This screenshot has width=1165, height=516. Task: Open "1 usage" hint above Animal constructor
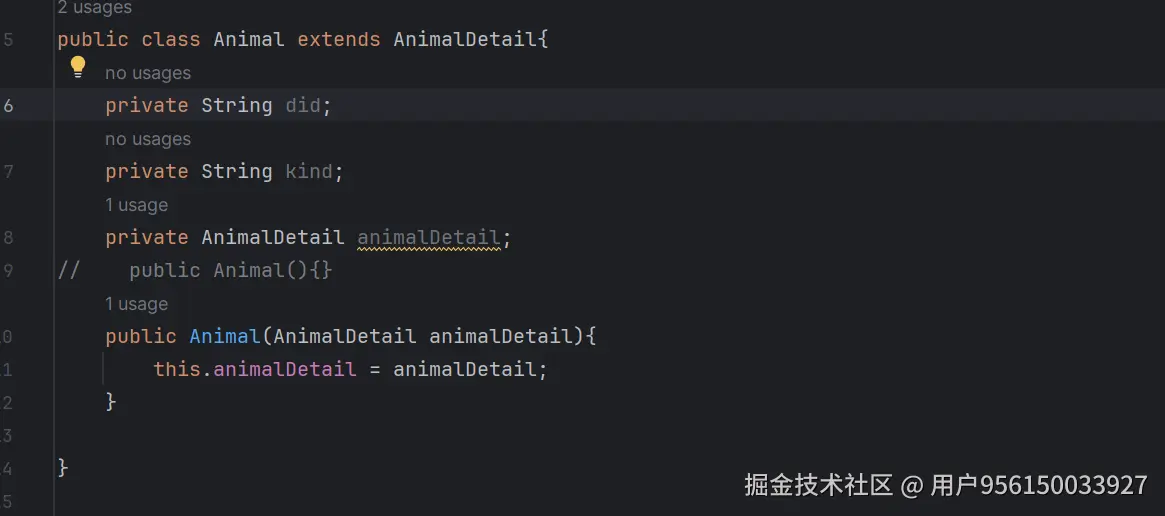pos(136,304)
